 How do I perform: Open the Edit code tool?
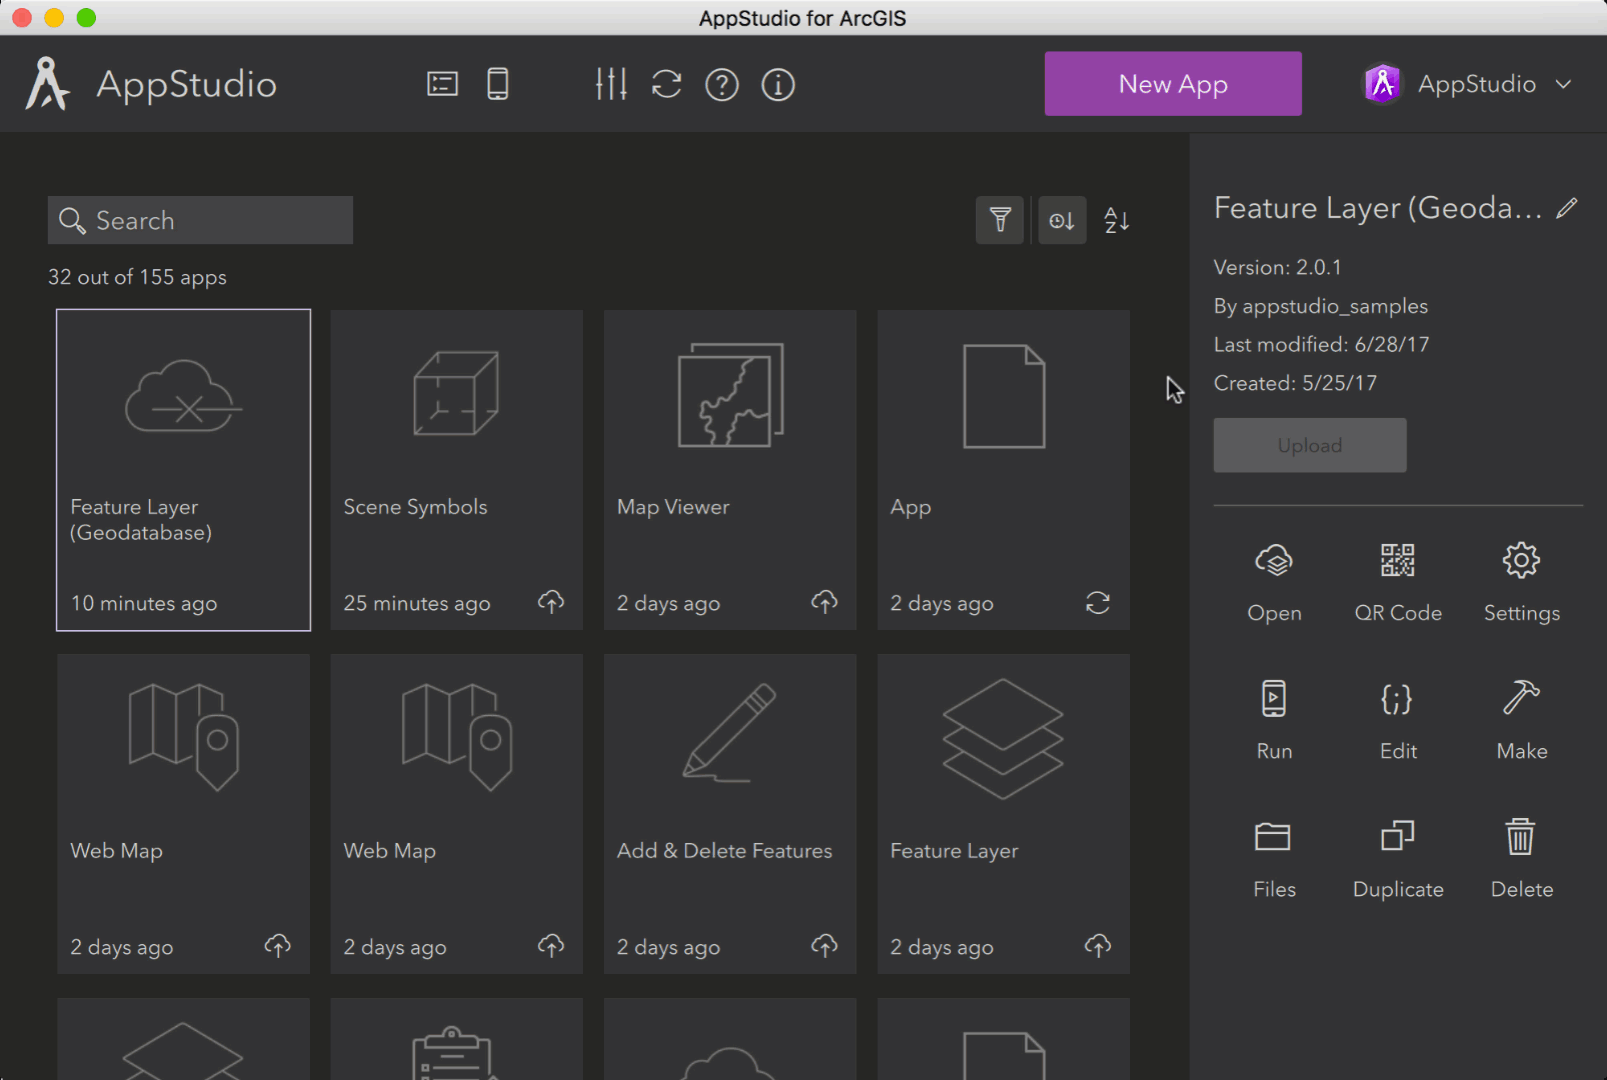(1397, 719)
